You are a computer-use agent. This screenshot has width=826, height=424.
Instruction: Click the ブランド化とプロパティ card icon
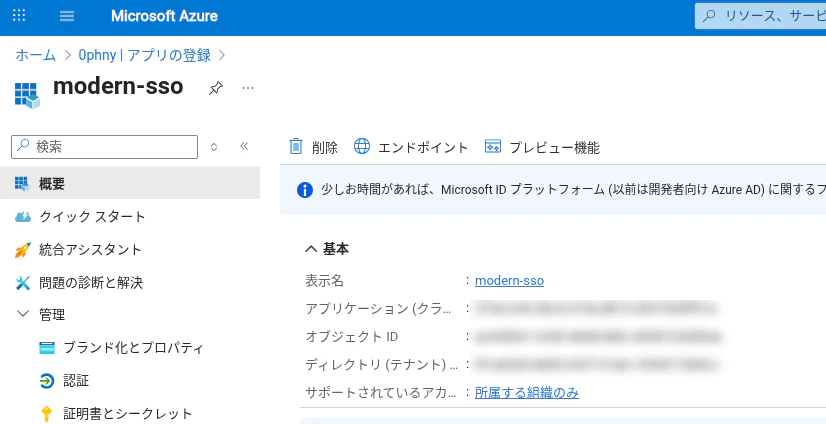click(47, 348)
